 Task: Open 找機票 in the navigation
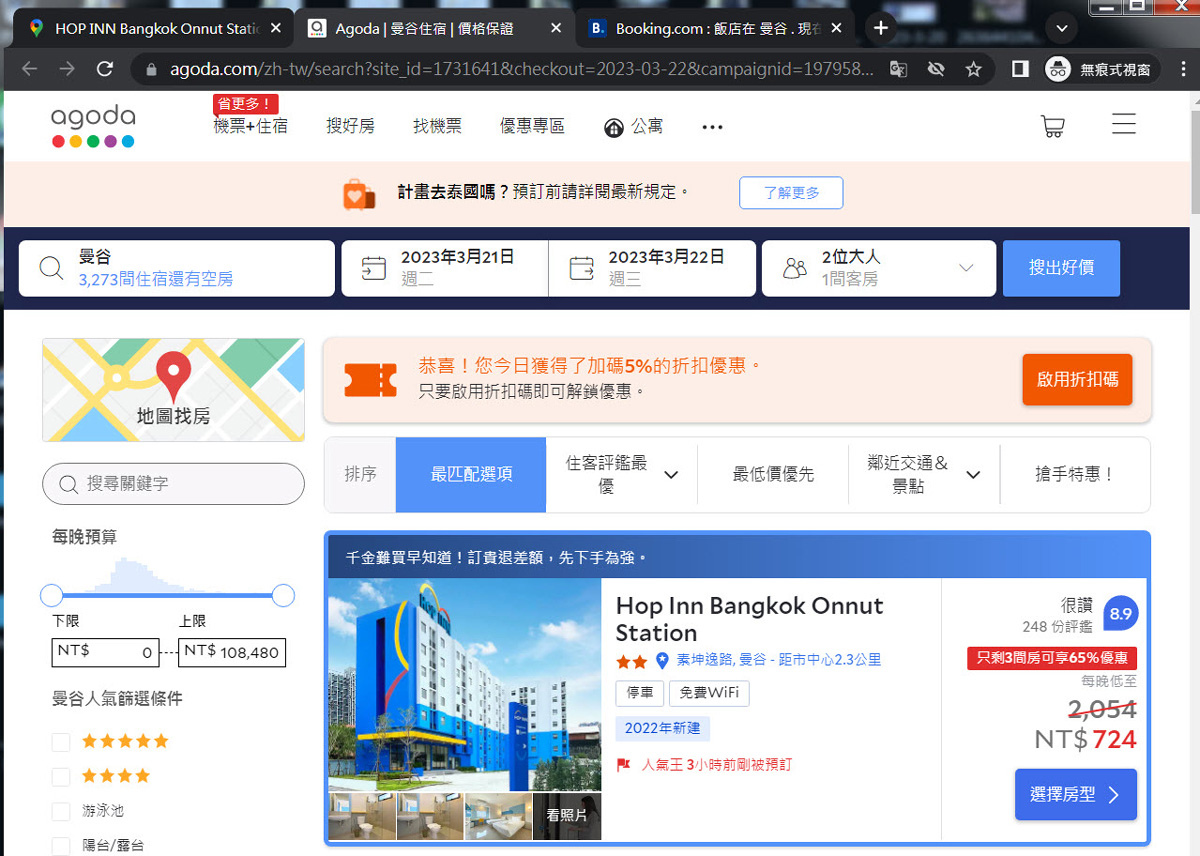[x=437, y=126]
